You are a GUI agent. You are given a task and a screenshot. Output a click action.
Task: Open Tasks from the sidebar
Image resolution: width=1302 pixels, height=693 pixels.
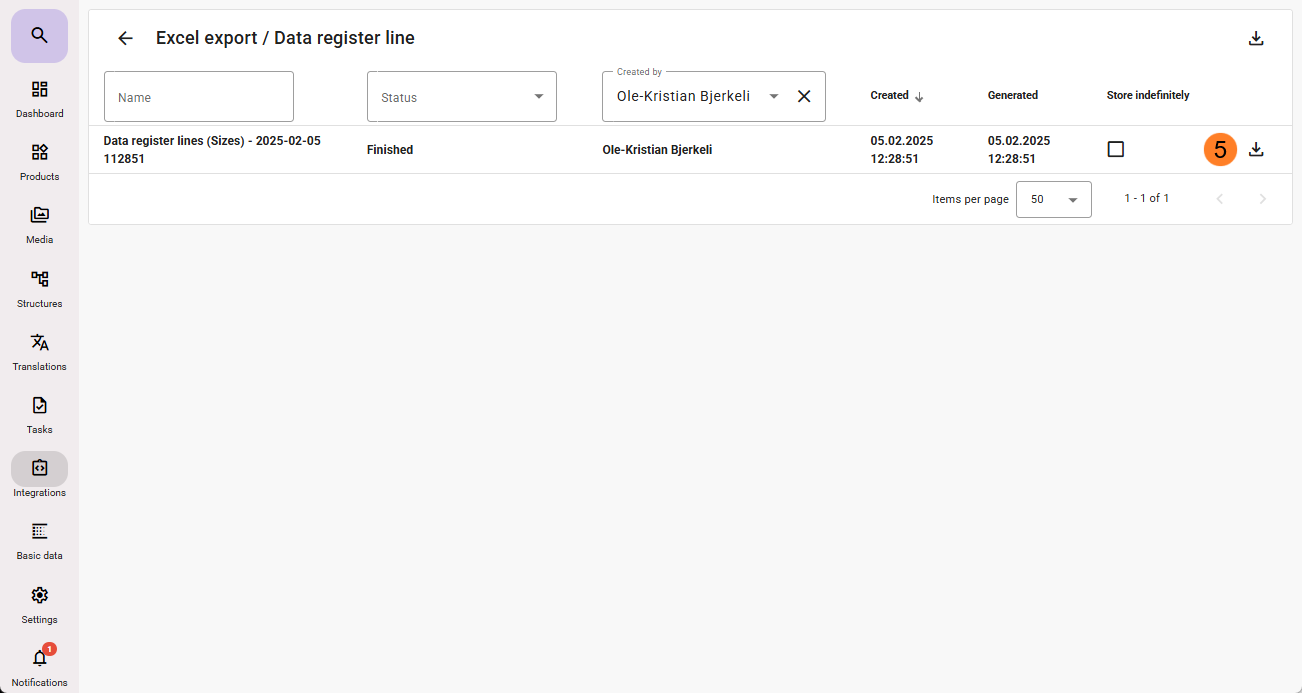point(39,414)
